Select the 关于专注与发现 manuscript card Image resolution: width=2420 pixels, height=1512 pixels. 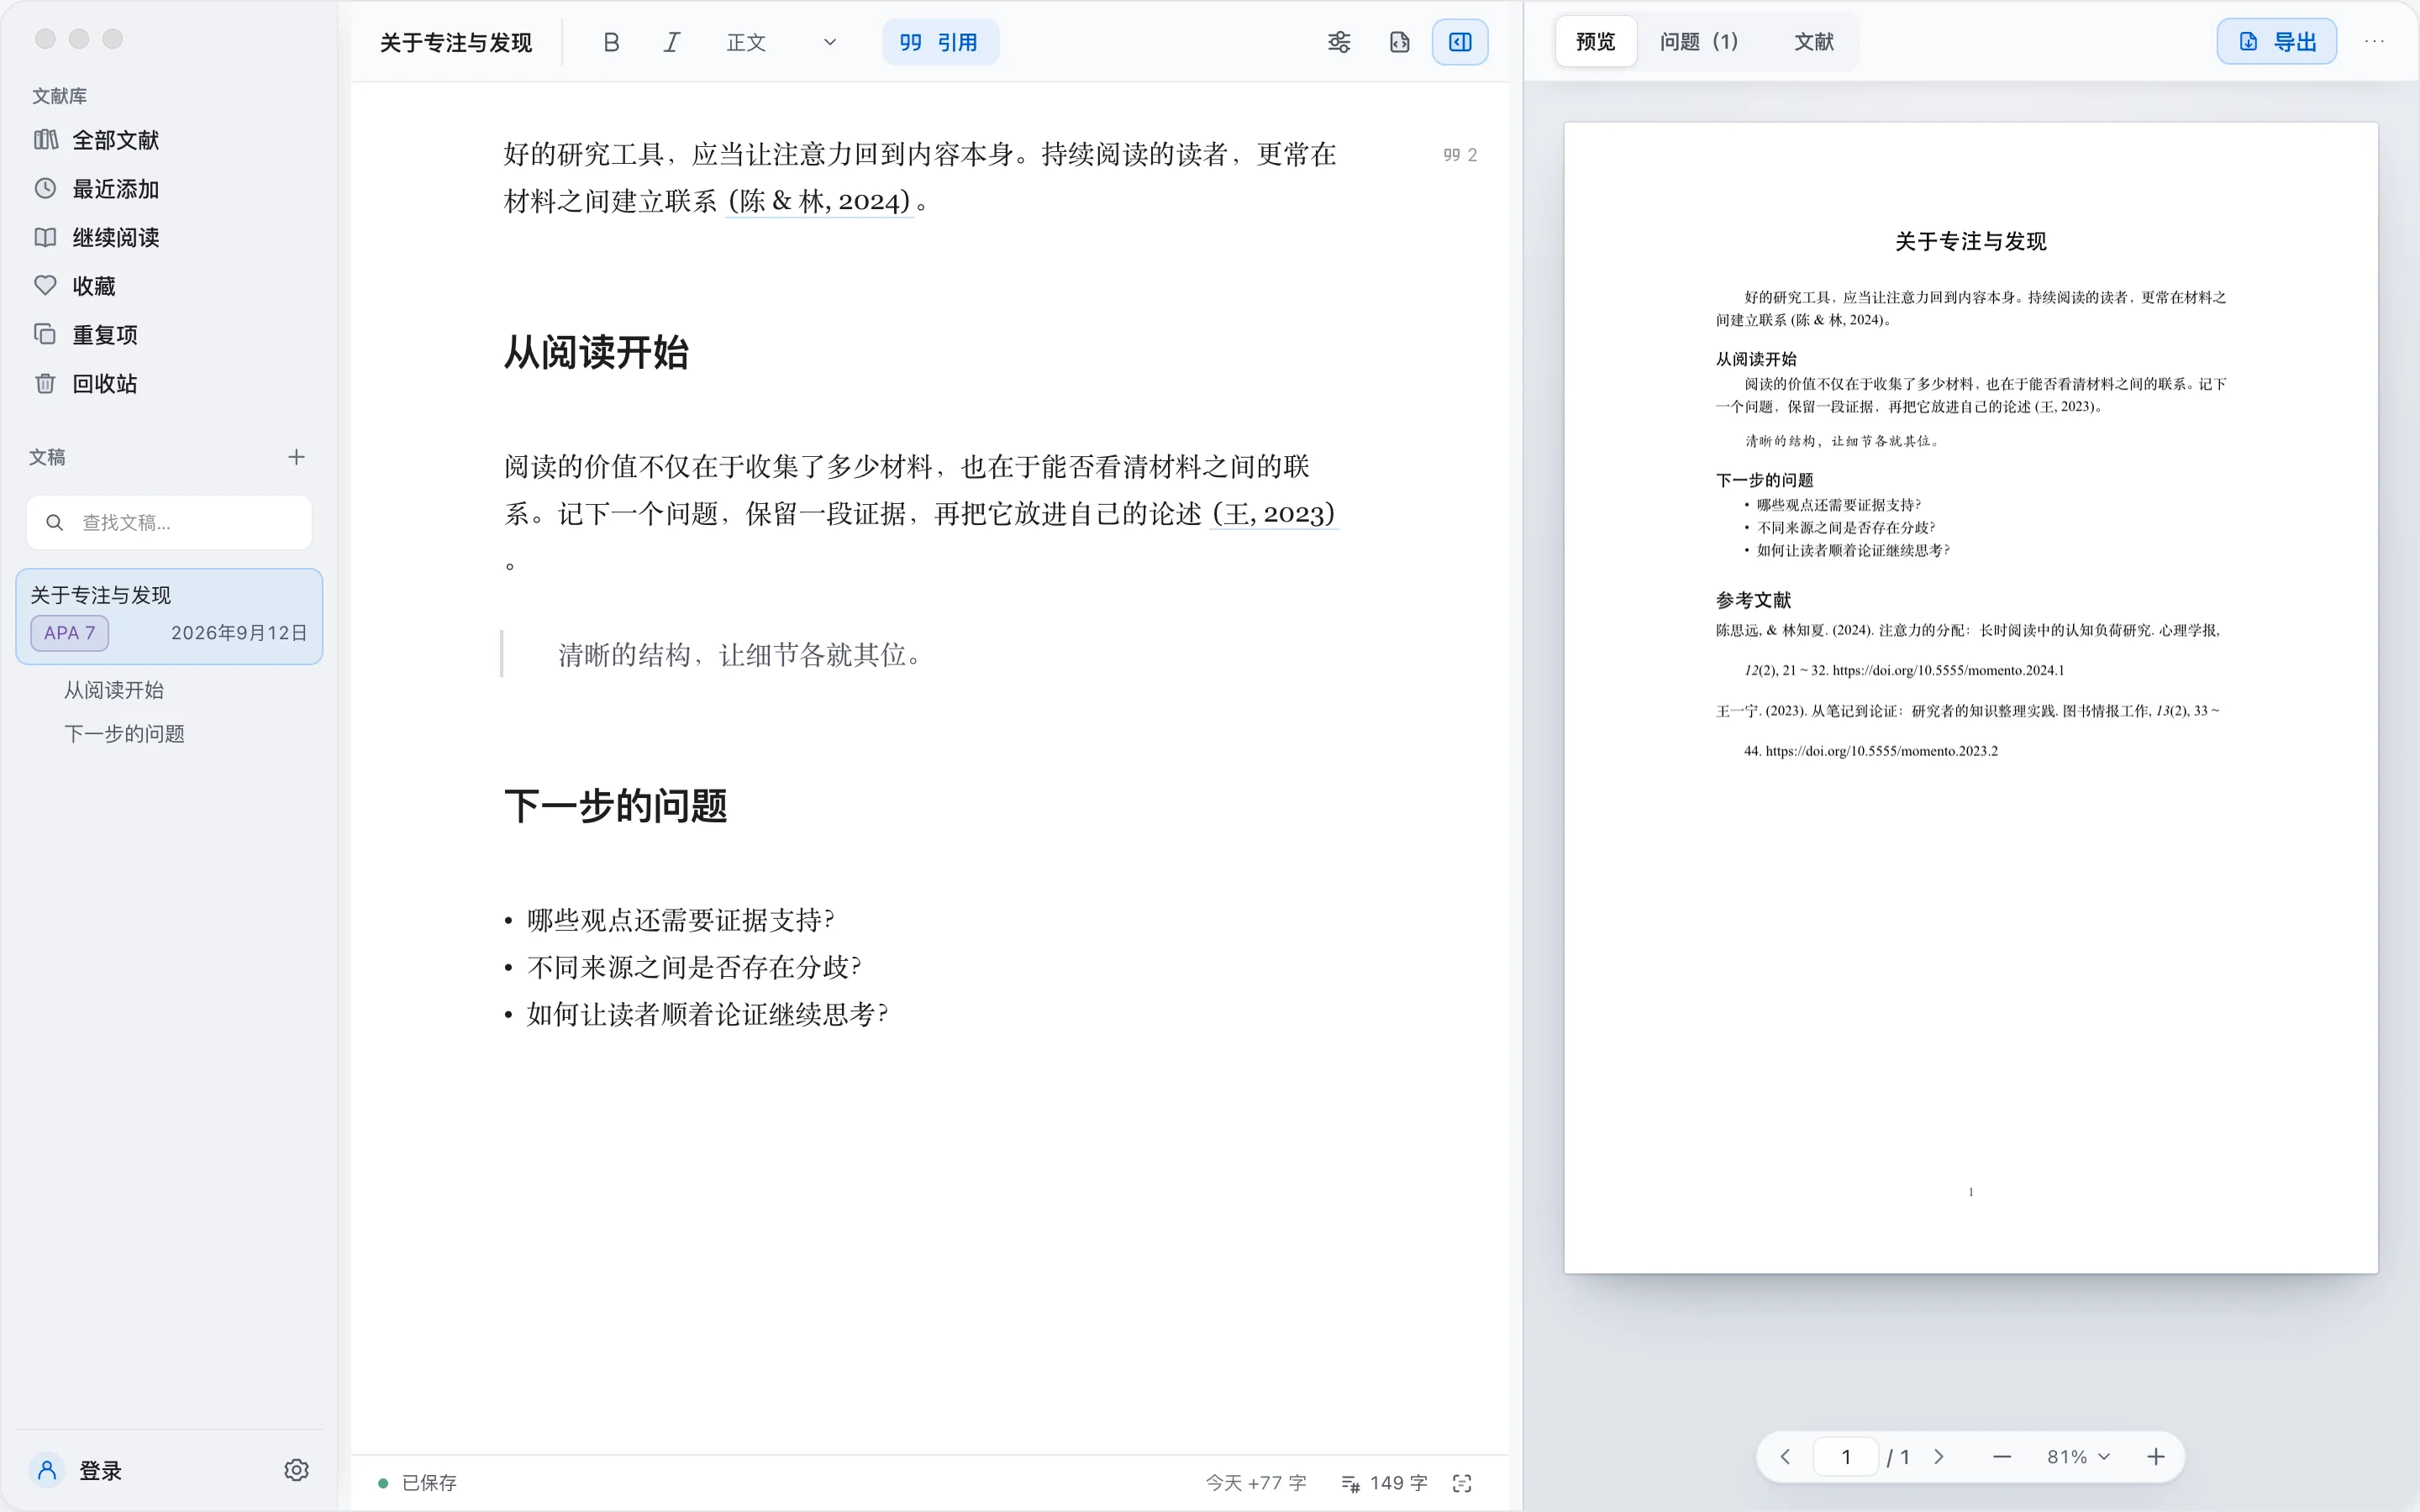click(x=169, y=616)
